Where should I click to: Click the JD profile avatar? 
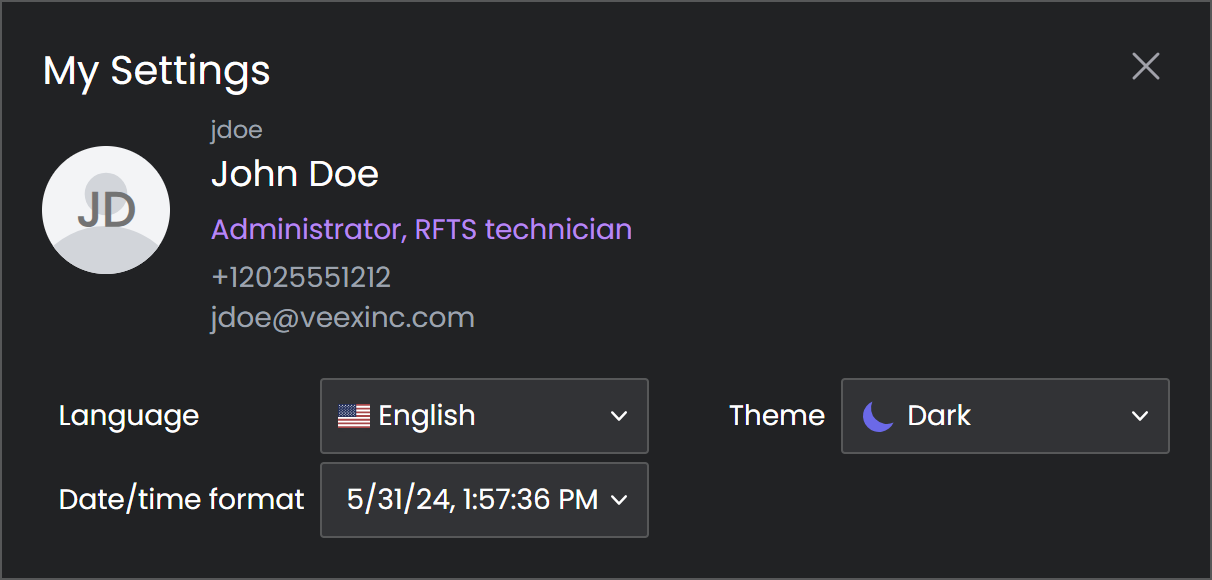(x=106, y=210)
